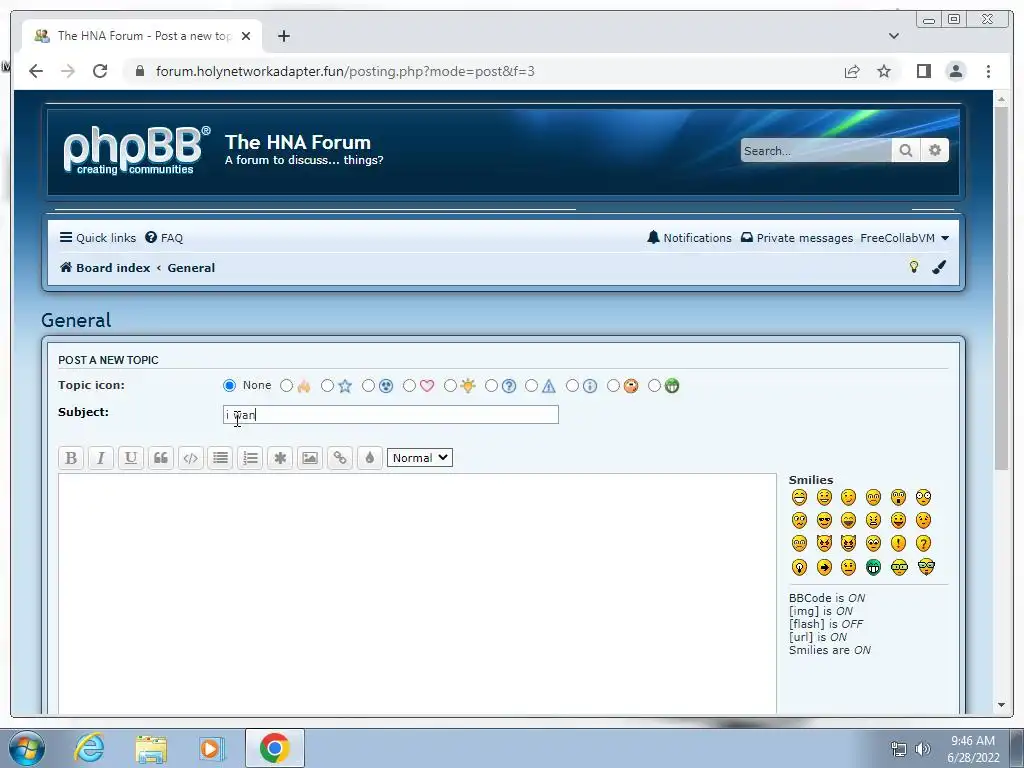
Task: Open the Windows Start menu
Action: click(x=27, y=748)
